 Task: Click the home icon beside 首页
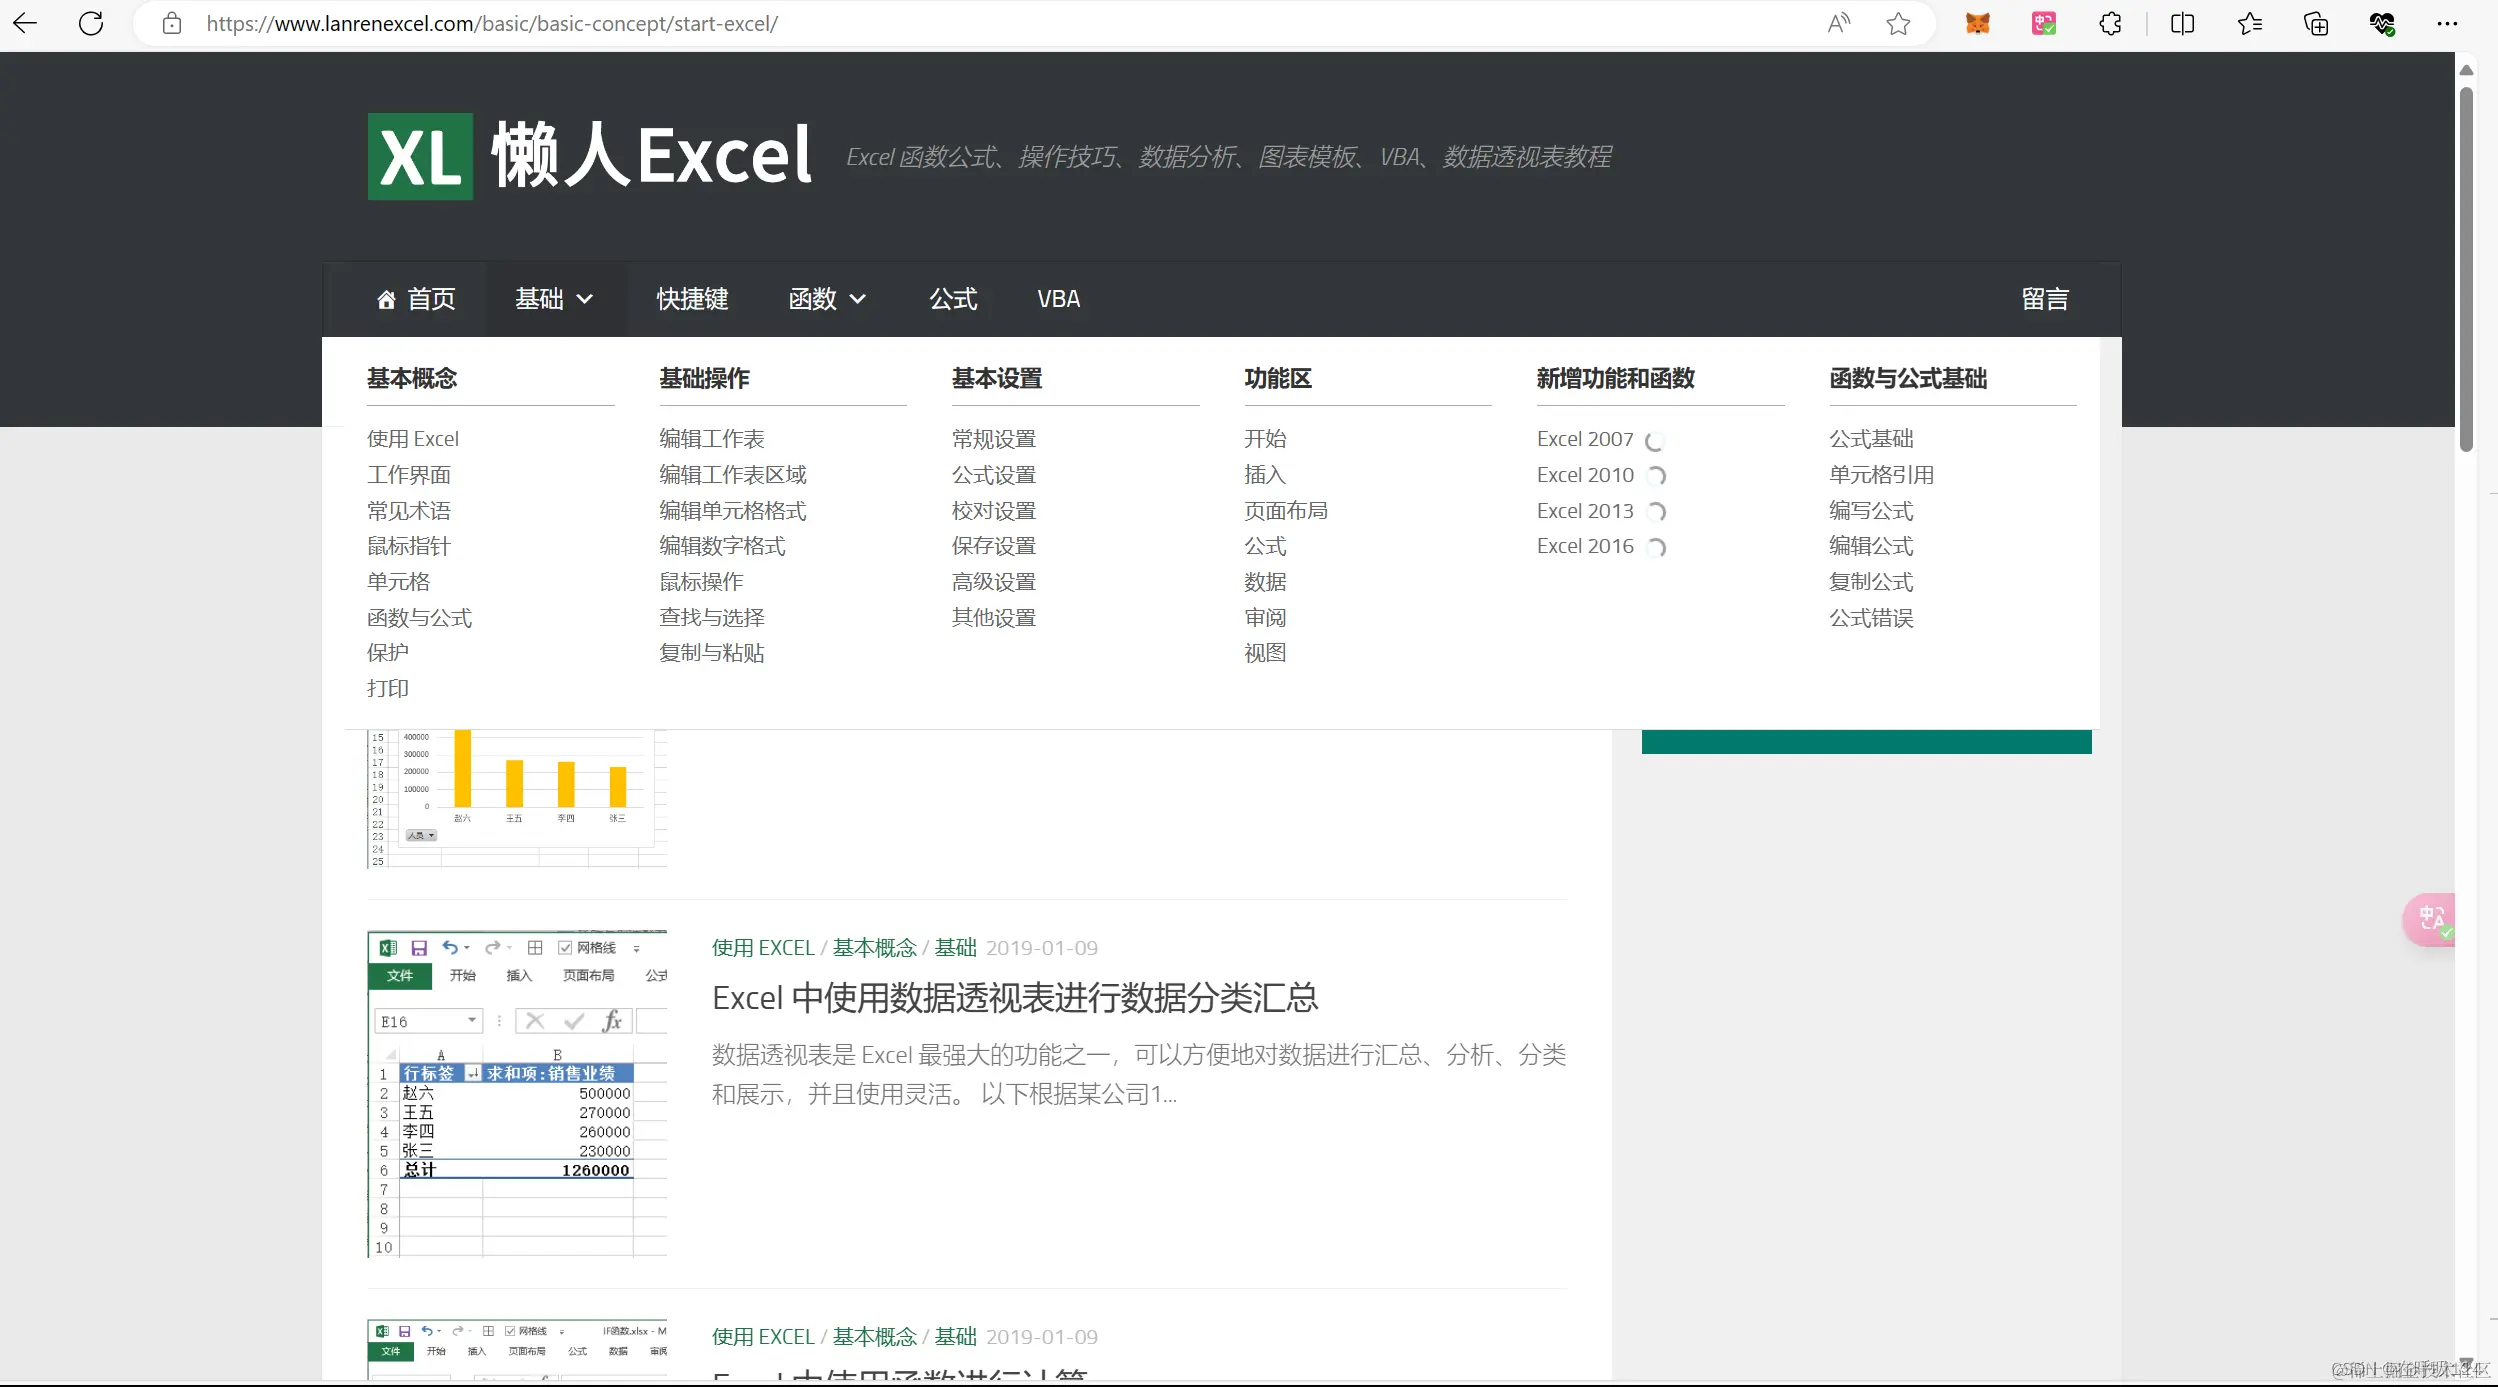click(386, 299)
